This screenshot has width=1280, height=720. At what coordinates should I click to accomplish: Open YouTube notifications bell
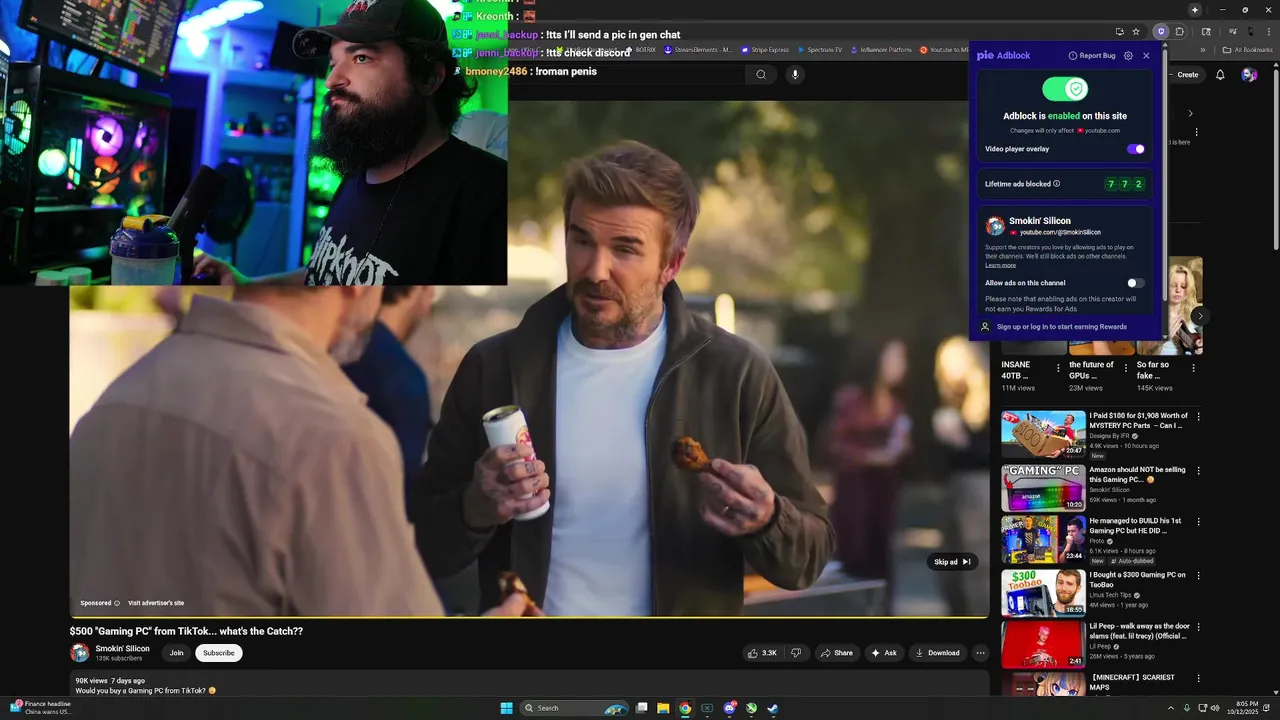click(1220, 75)
